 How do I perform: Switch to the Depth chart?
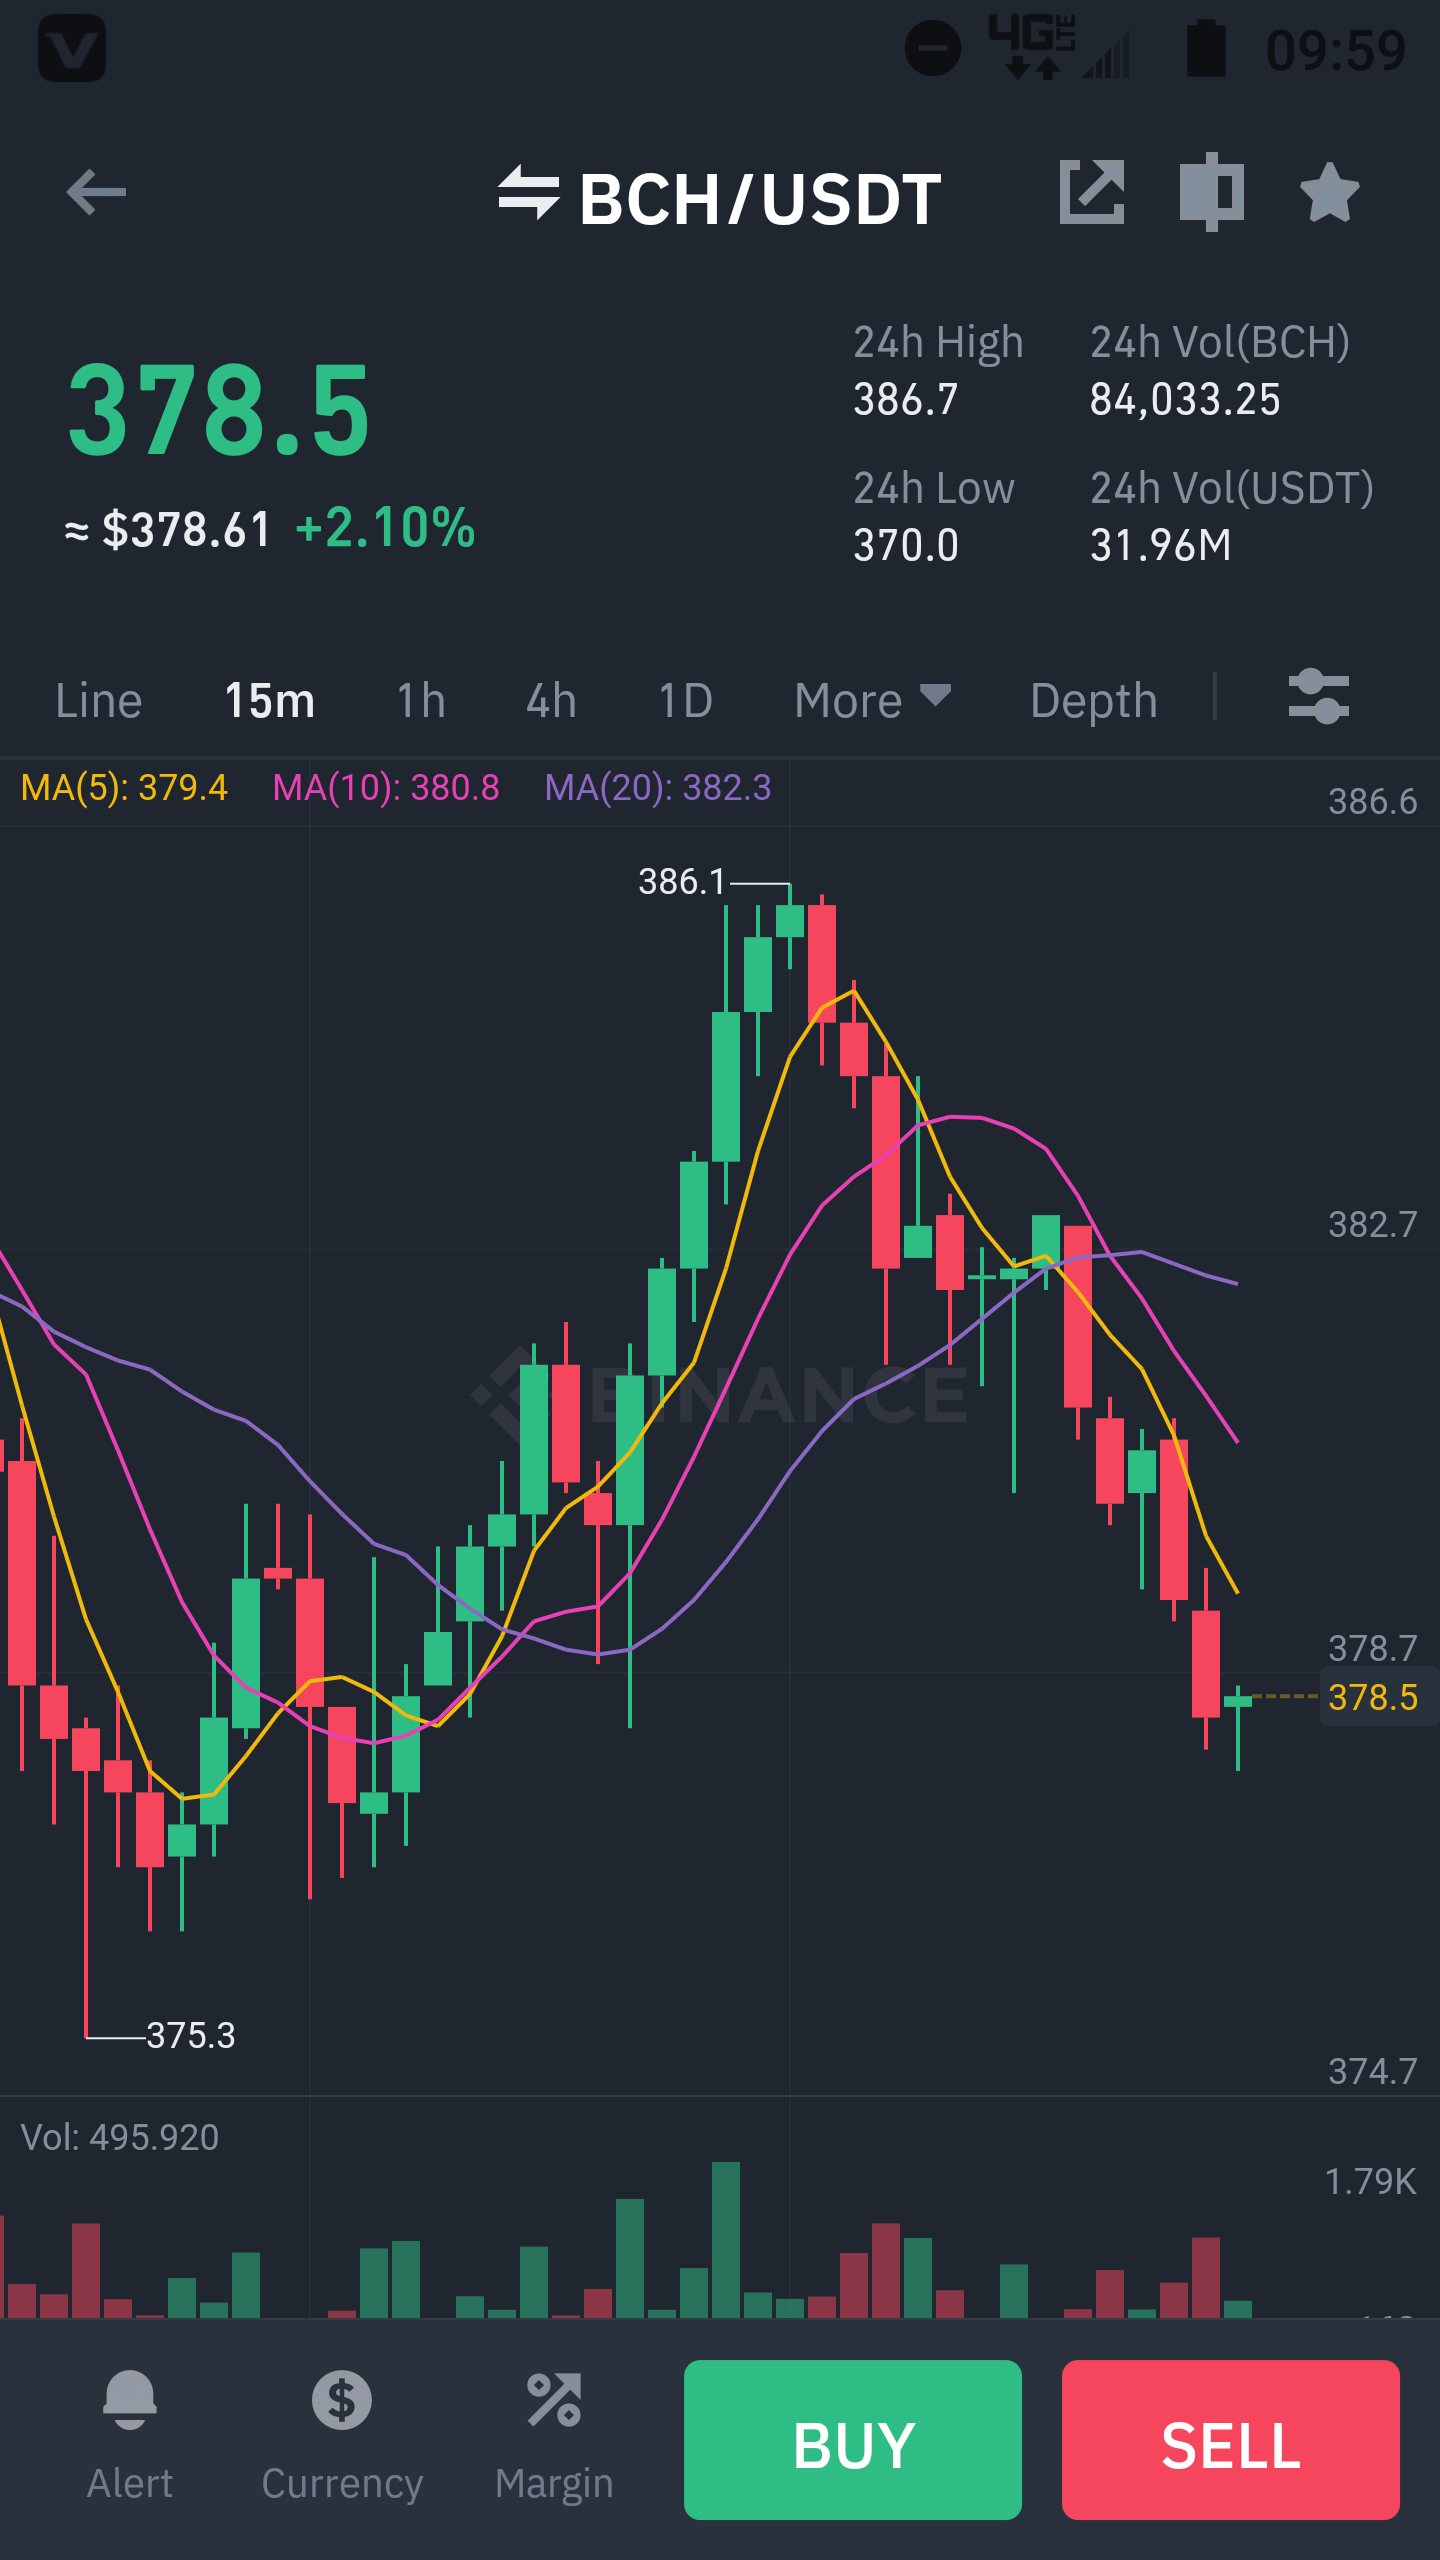[x=1094, y=700]
